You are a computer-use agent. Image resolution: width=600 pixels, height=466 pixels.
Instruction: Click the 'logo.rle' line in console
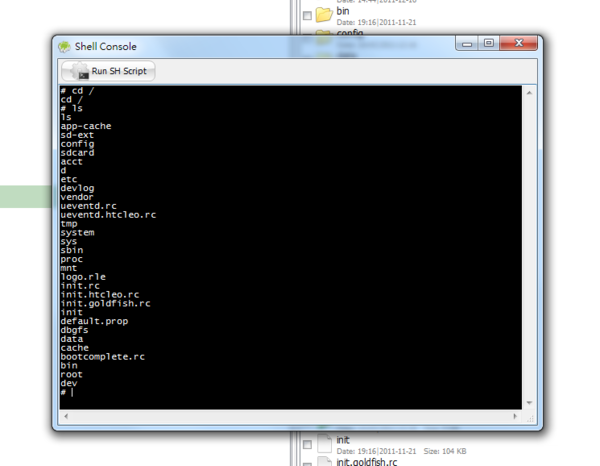click(x=83, y=277)
